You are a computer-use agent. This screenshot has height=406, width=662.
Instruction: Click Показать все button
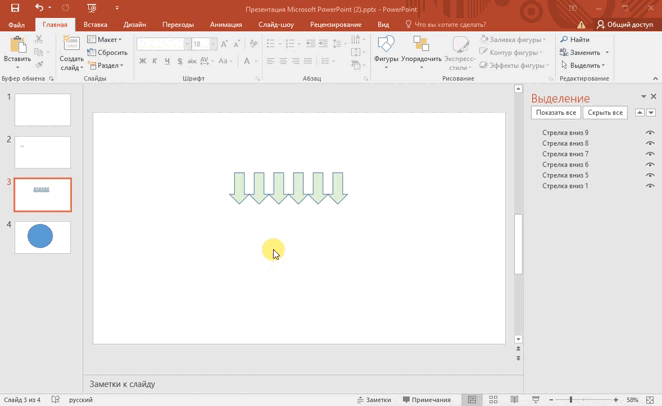tap(556, 113)
